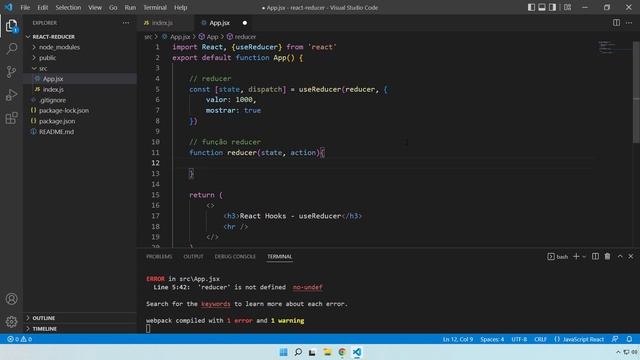Open the File menu

tap(25, 7)
